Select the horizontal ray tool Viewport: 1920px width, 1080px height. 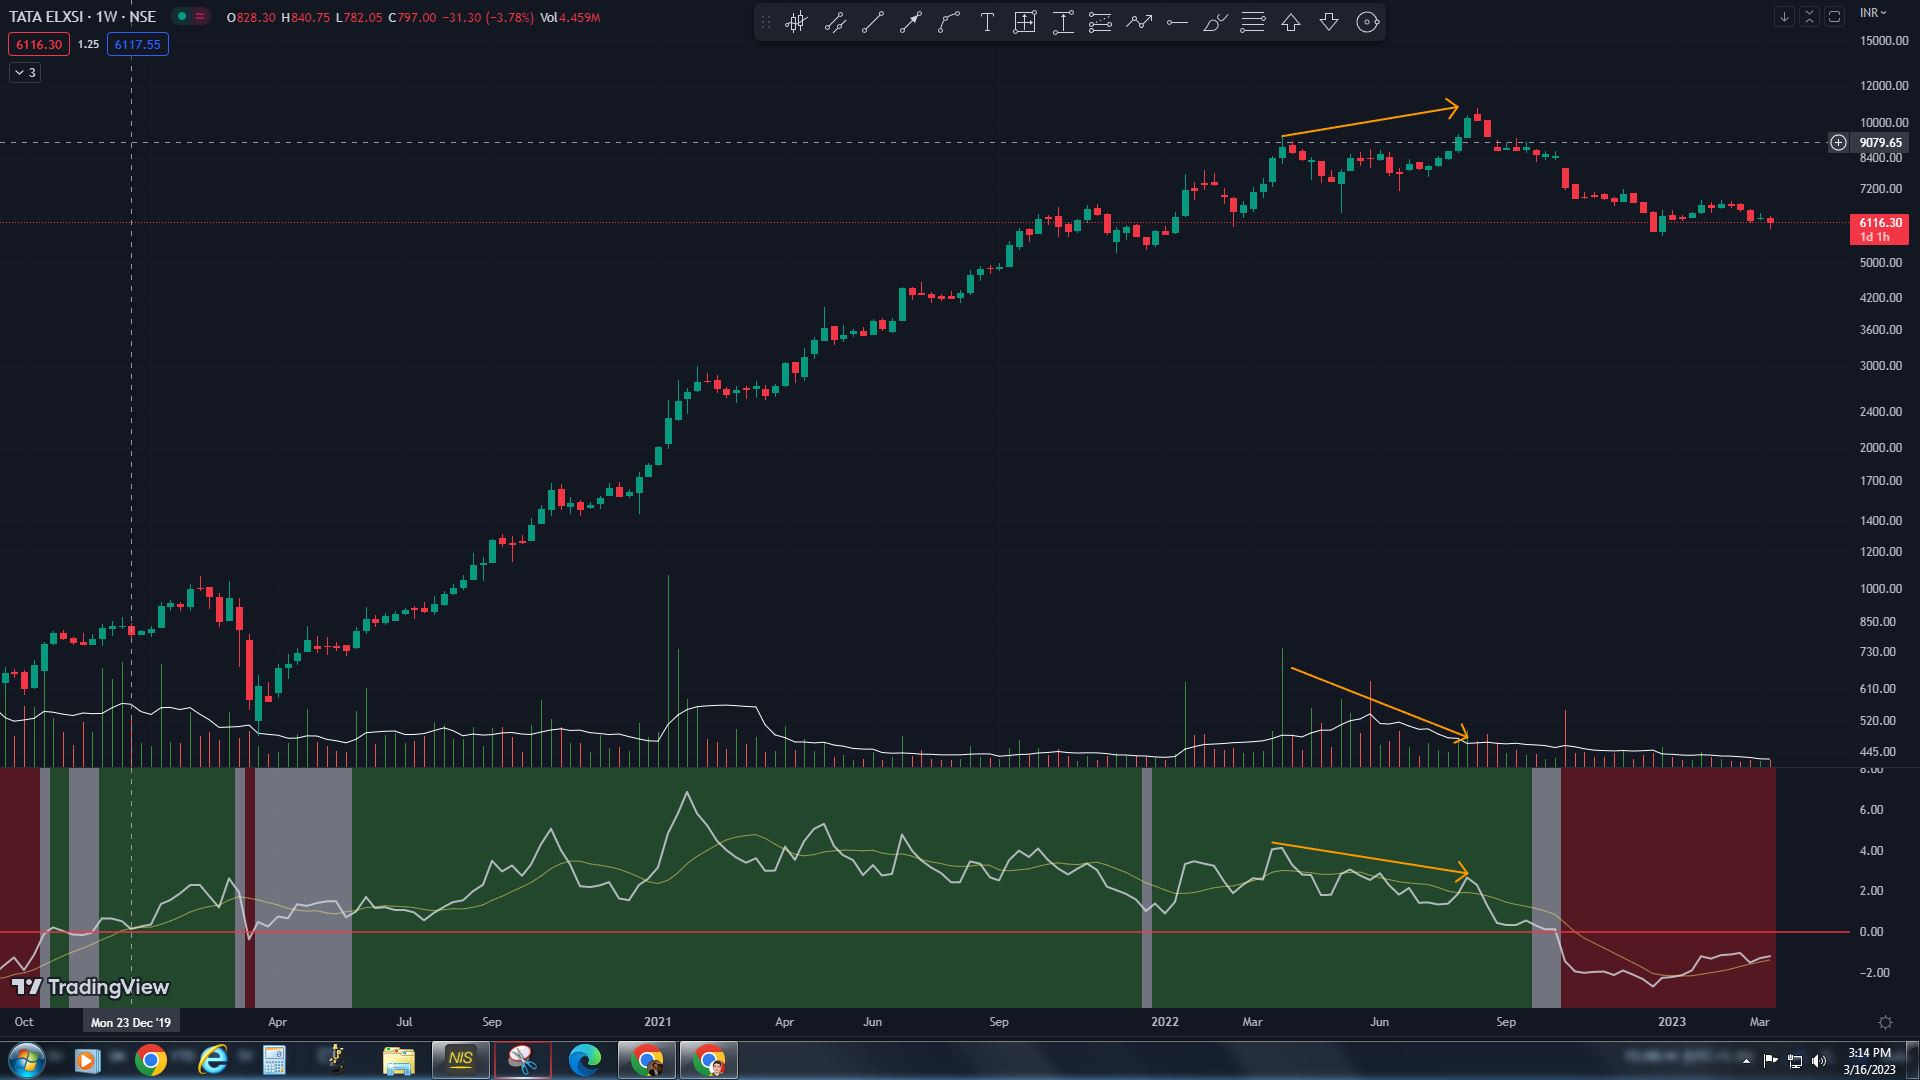[x=1177, y=22]
